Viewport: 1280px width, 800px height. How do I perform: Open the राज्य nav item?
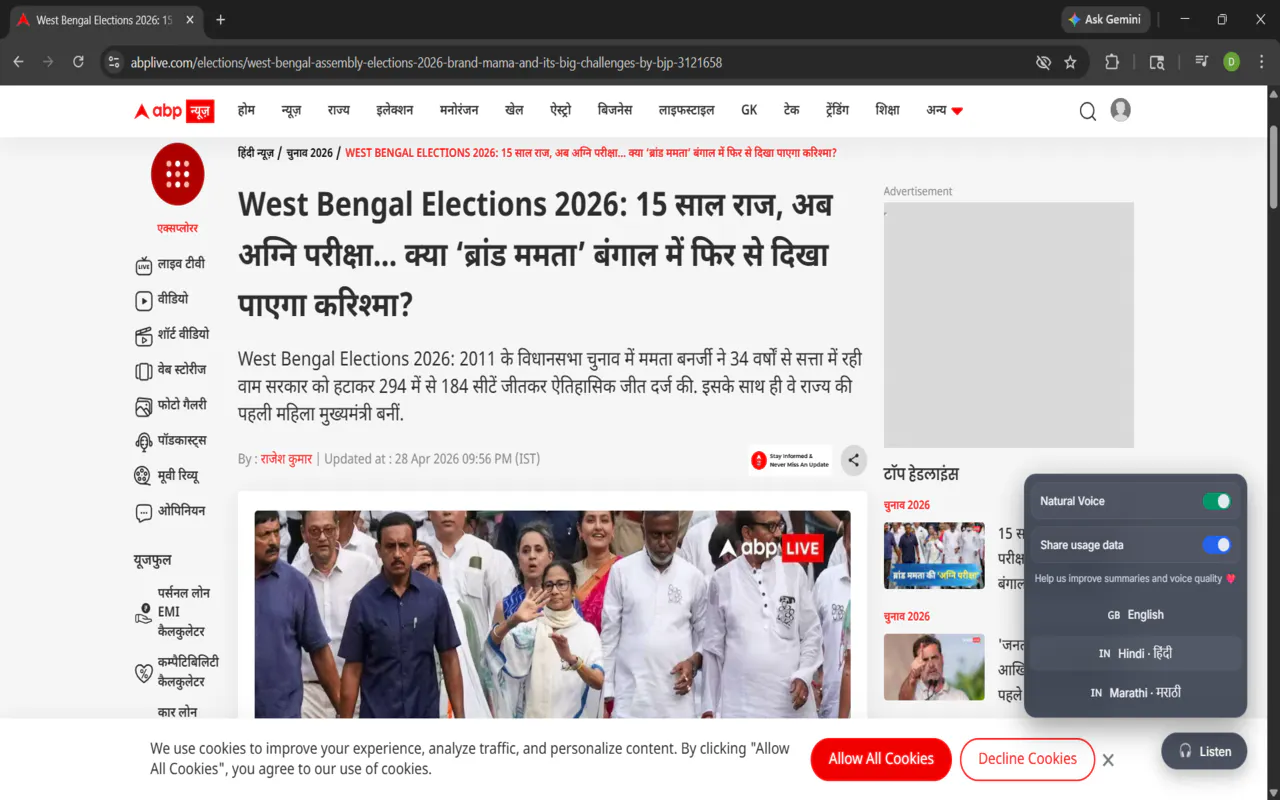tap(338, 110)
